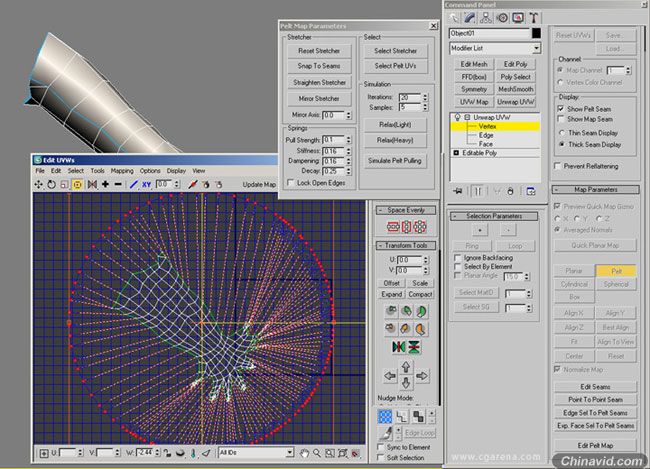The height and width of the screenshot is (469, 650).
Task: Click the Reset Stretcher button
Action: click(x=319, y=51)
